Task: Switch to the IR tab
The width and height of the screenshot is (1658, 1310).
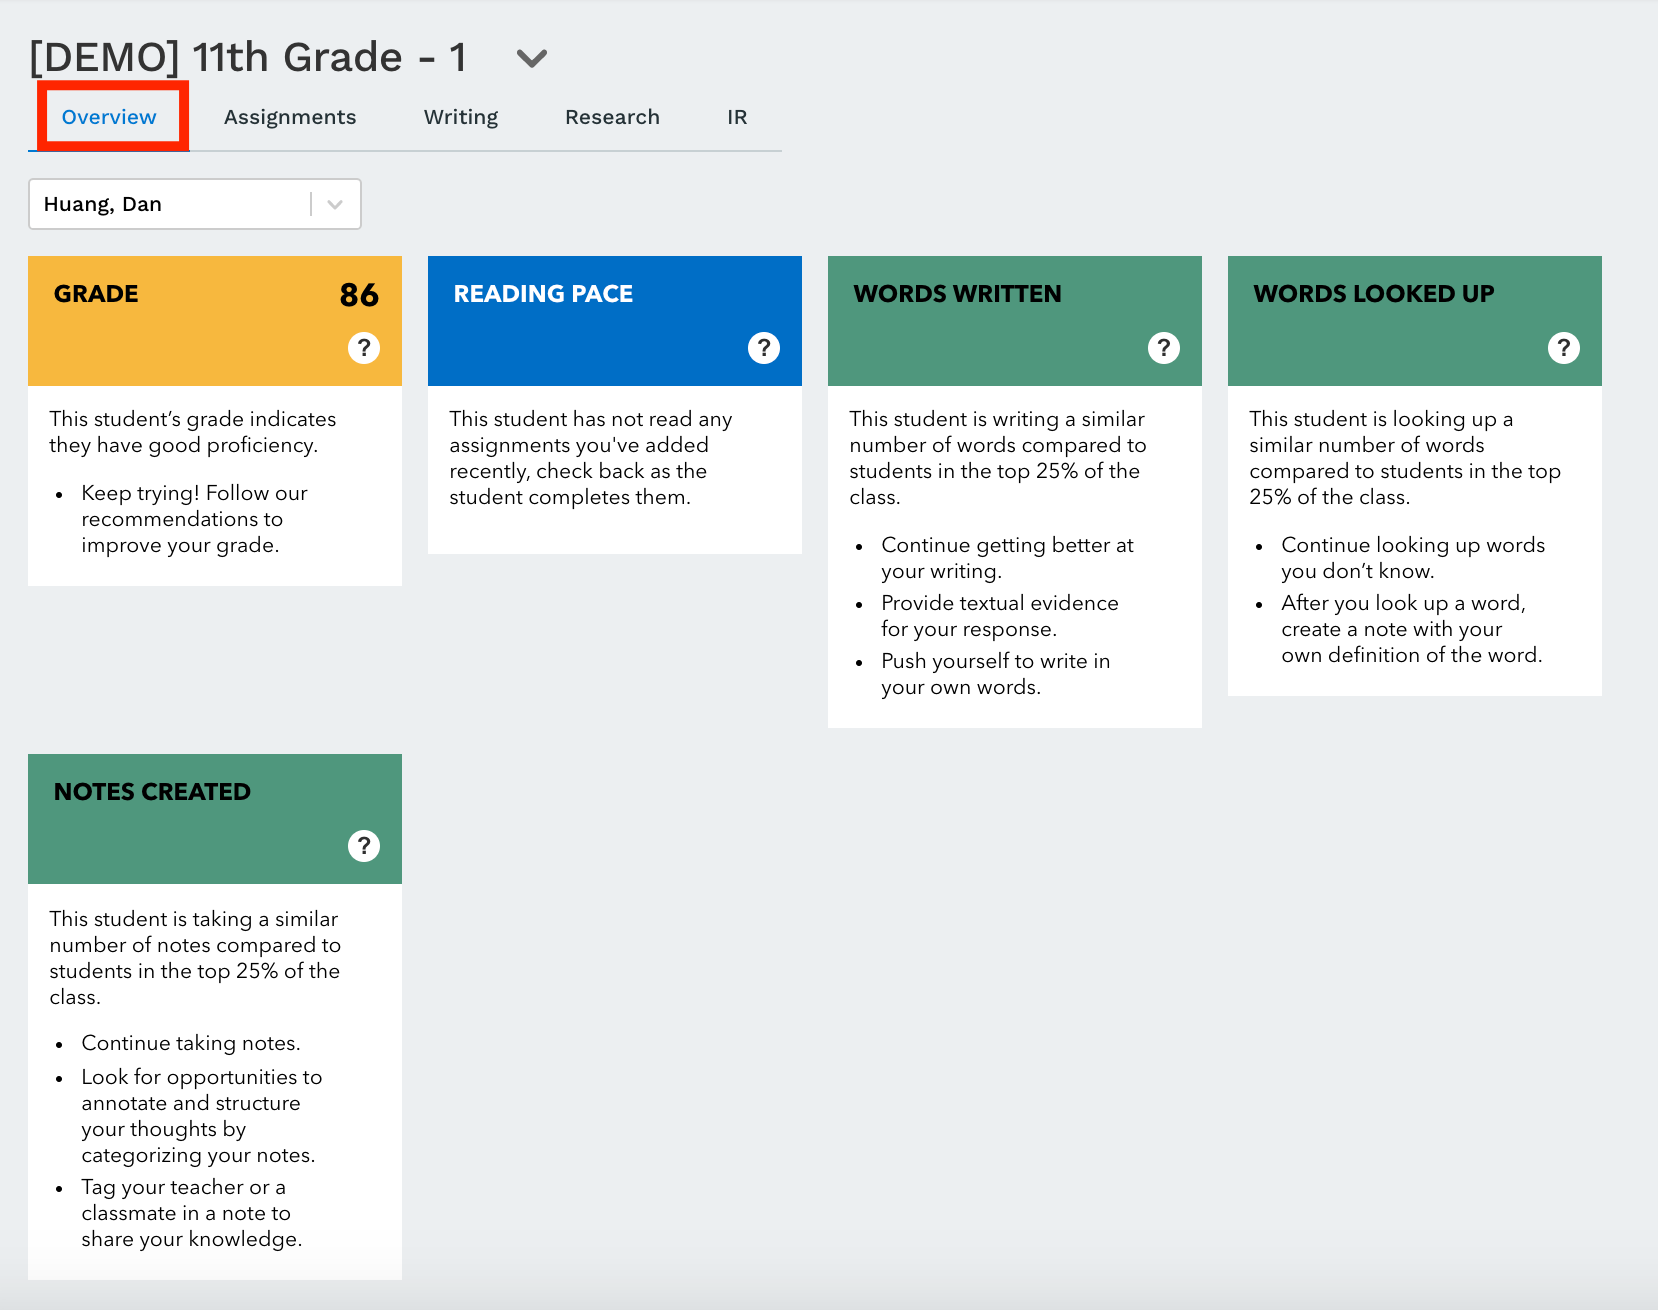Action: tap(737, 117)
